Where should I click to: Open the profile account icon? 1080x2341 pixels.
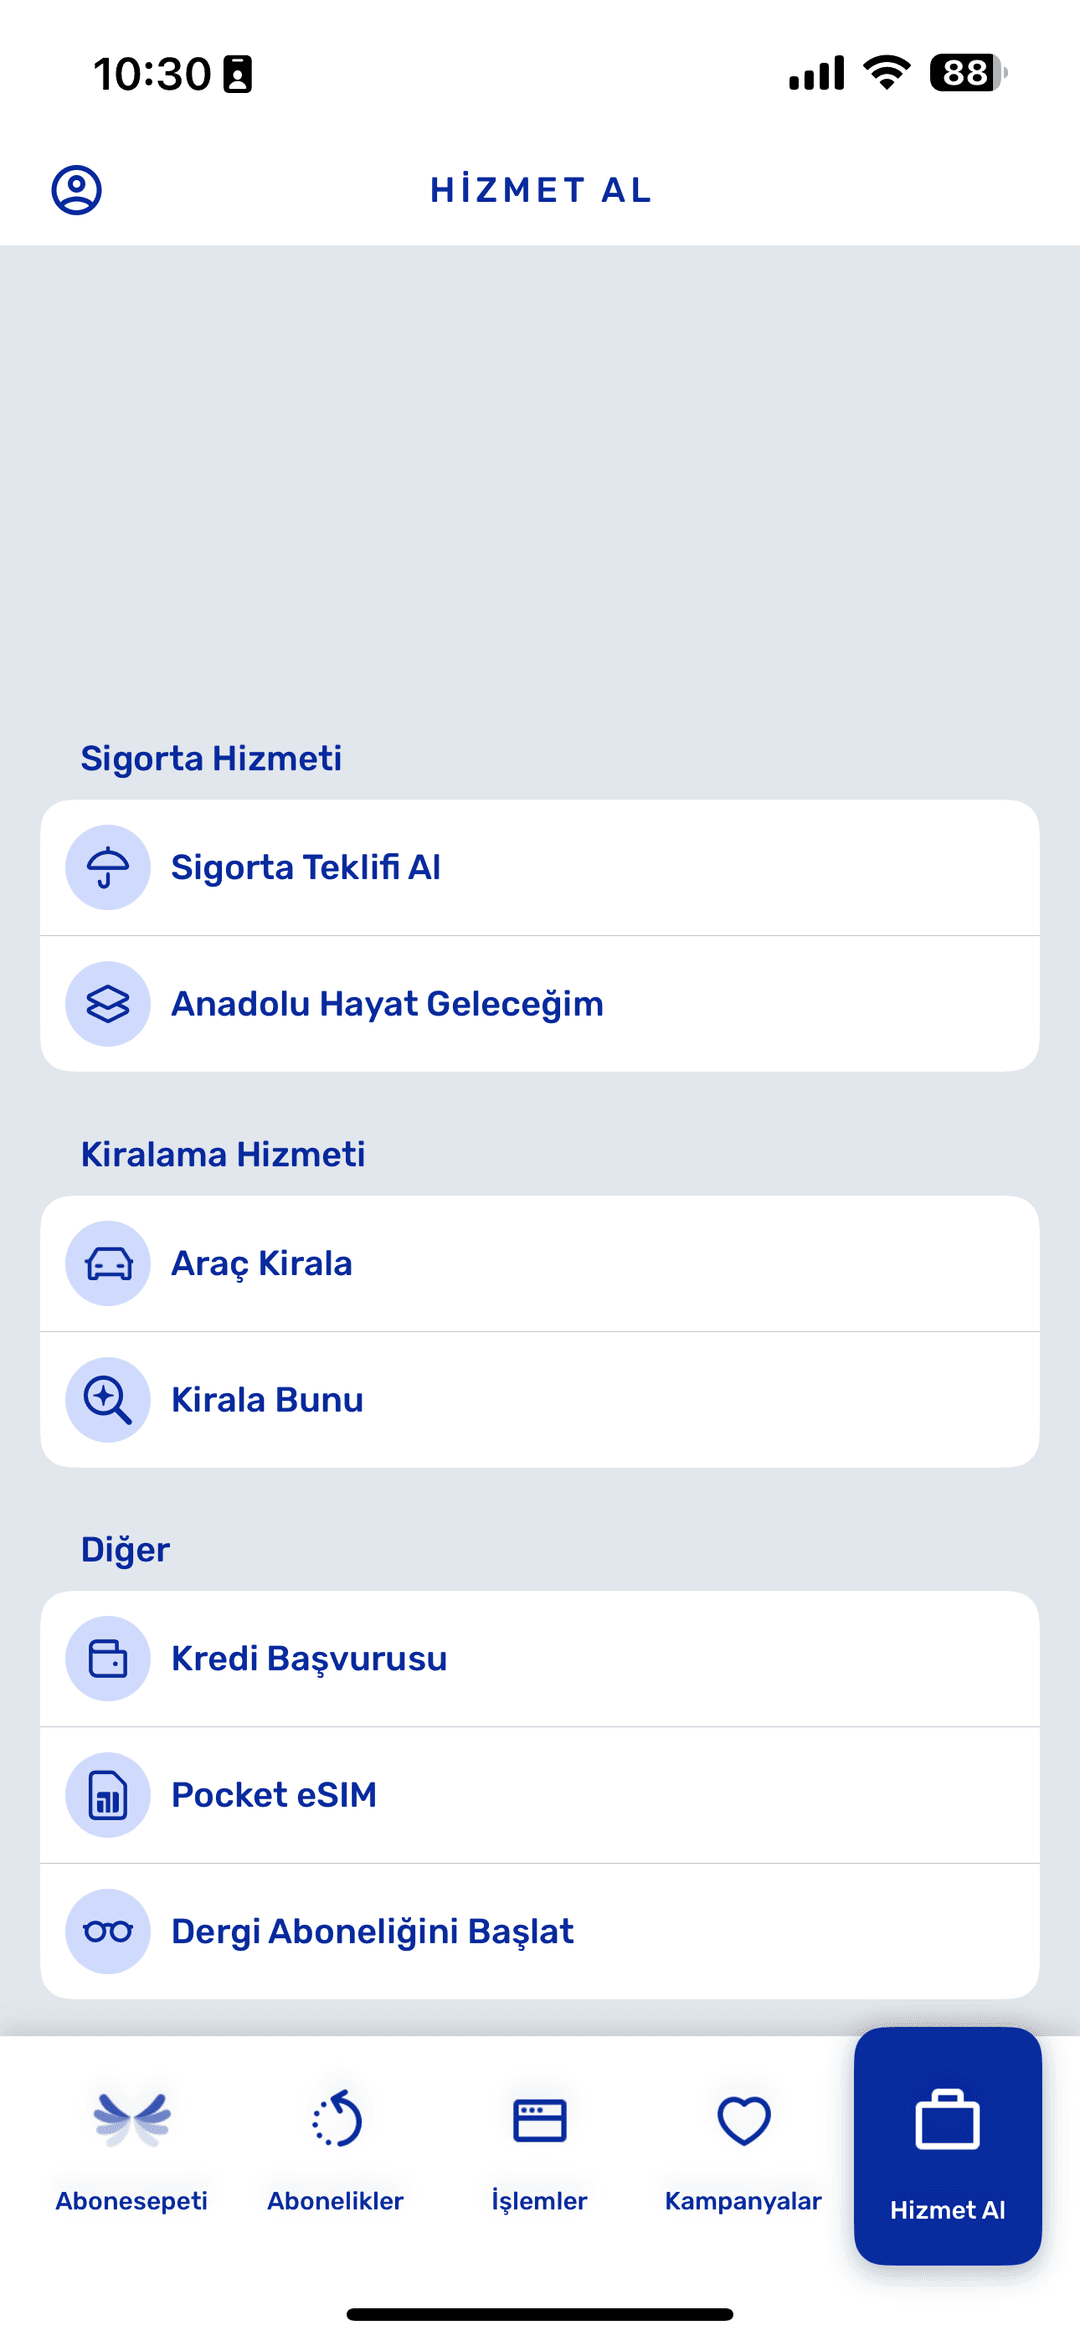coord(77,190)
